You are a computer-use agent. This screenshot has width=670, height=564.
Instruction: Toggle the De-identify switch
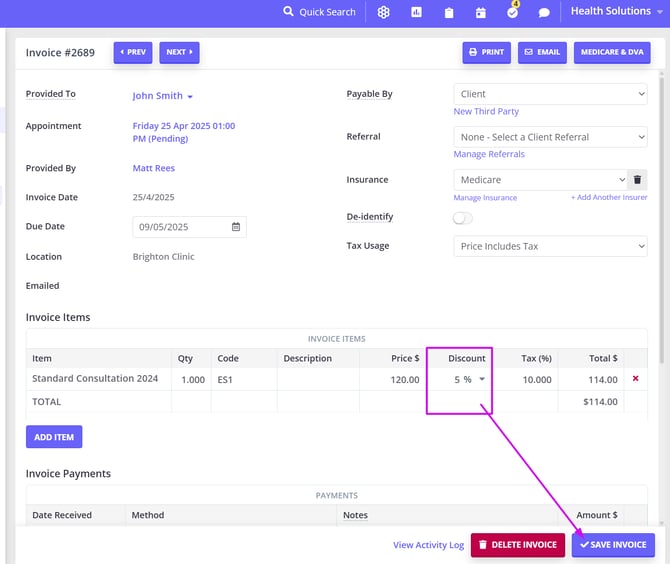click(463, 217)
